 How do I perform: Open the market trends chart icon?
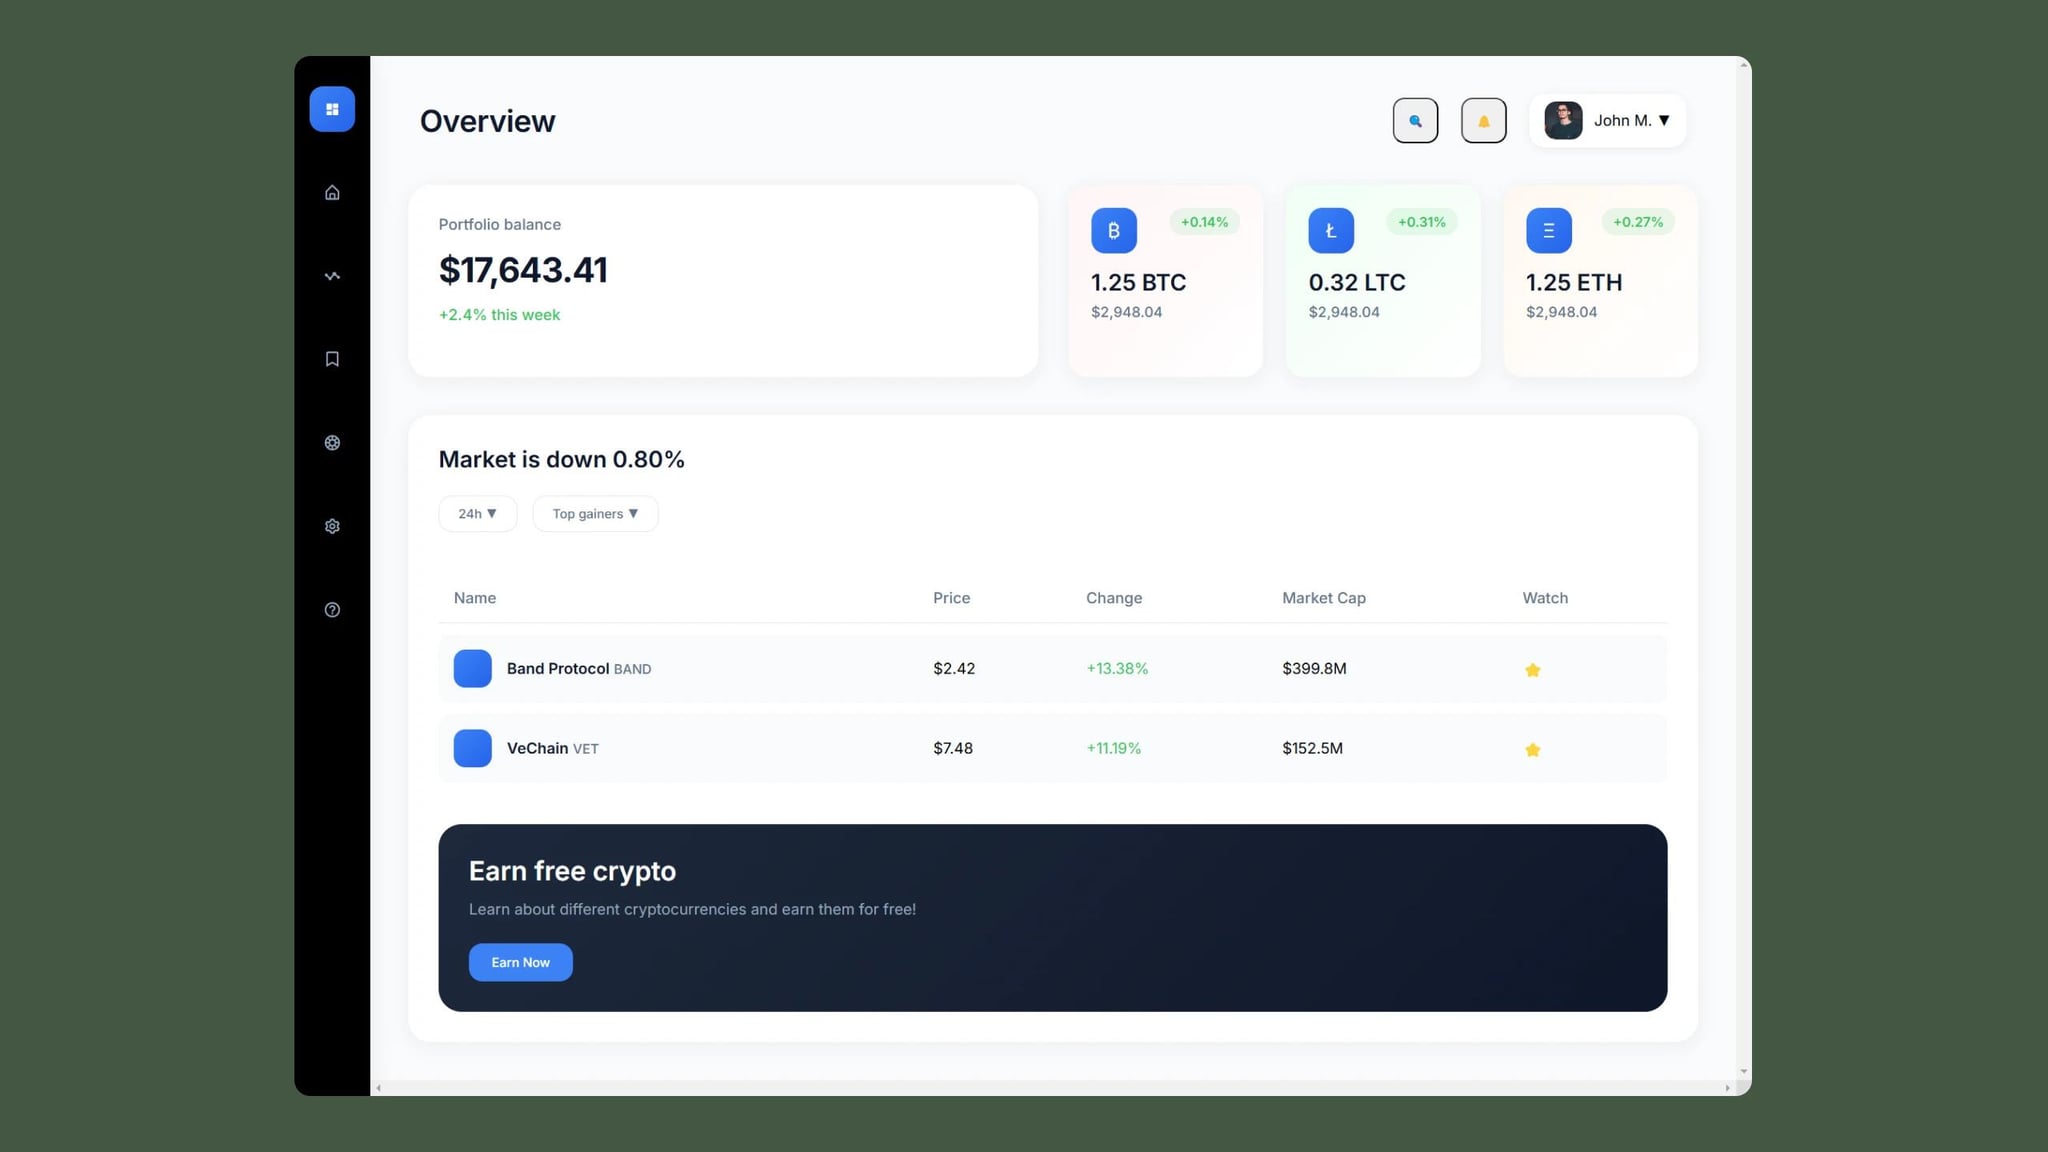[x=331, y=276]
